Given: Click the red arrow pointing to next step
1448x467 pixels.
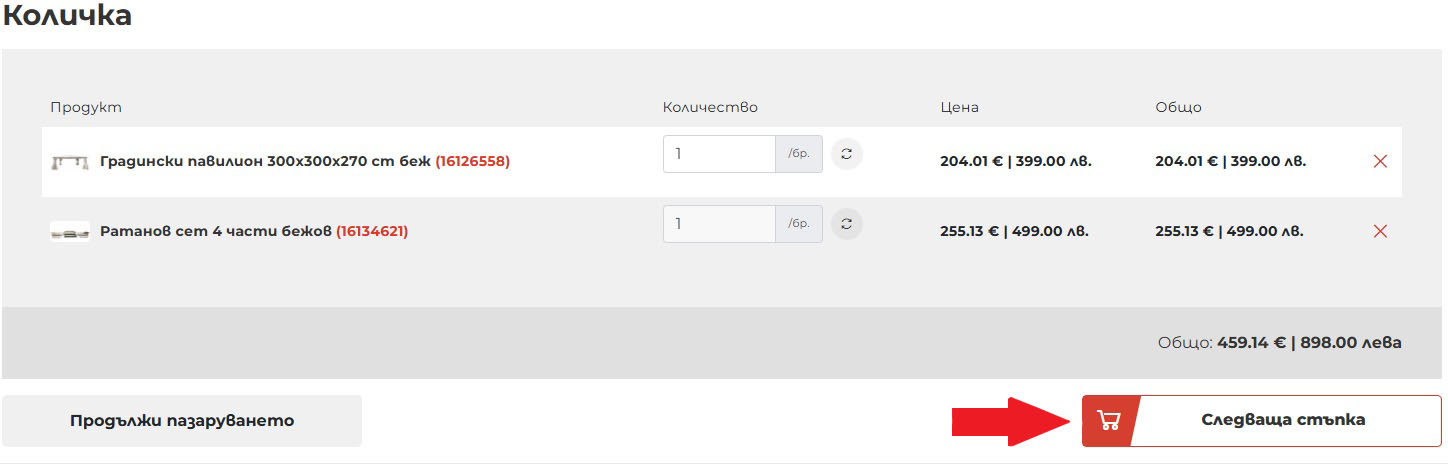Looking at the screenshot, I should [x=1010, y=421].
